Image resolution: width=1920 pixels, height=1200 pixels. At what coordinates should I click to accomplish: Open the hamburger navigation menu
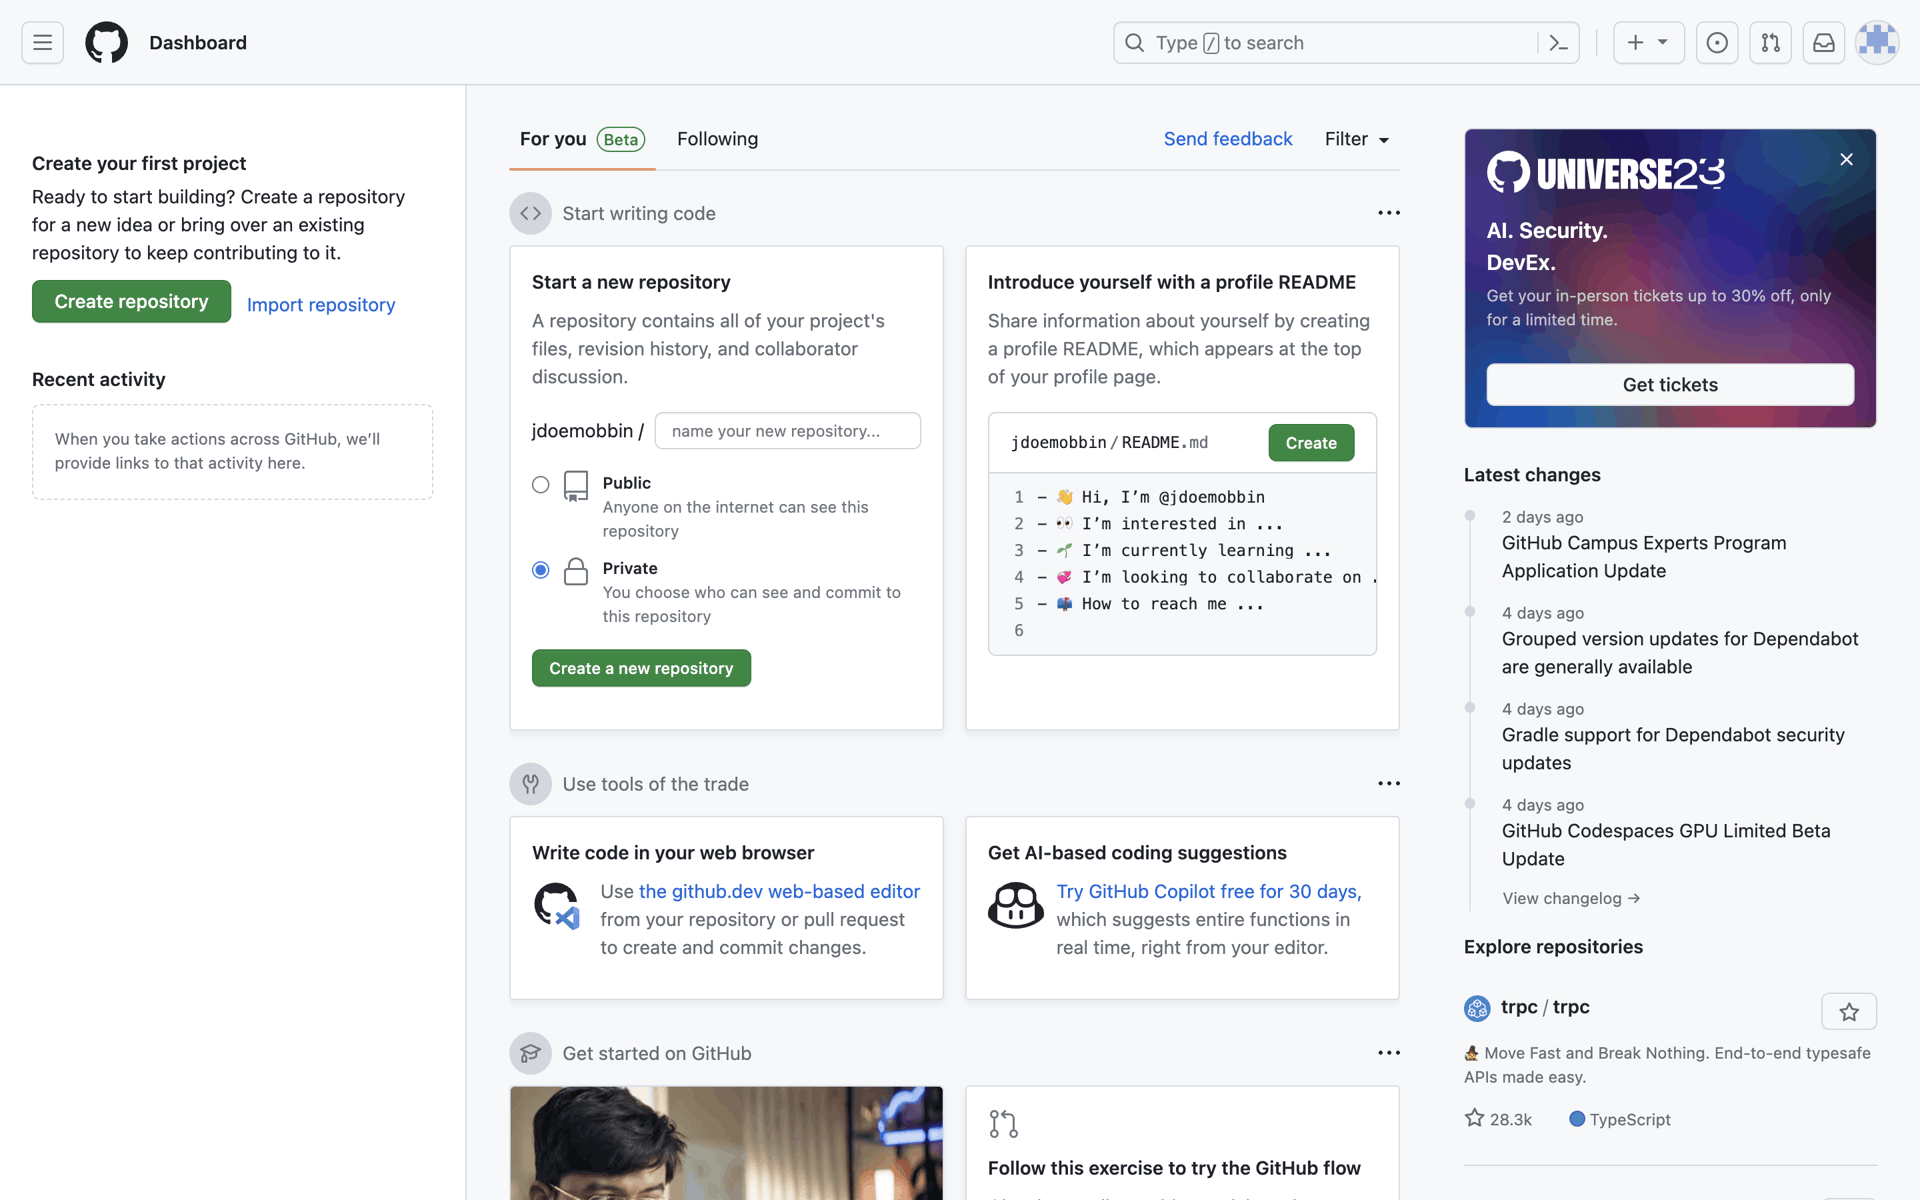tap(42, 43)
